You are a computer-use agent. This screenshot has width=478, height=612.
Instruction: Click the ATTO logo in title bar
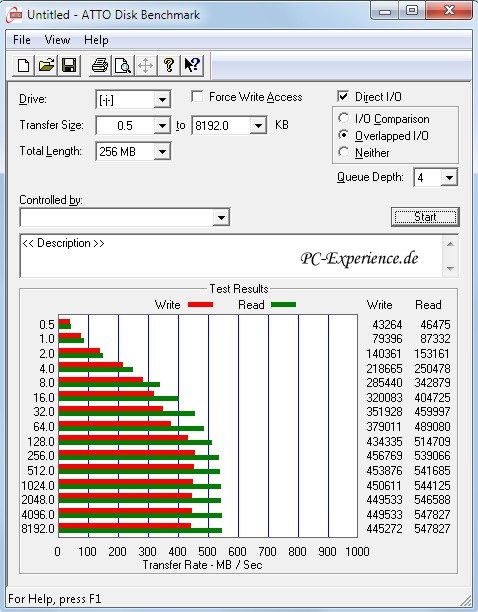[x=14, y=15]
